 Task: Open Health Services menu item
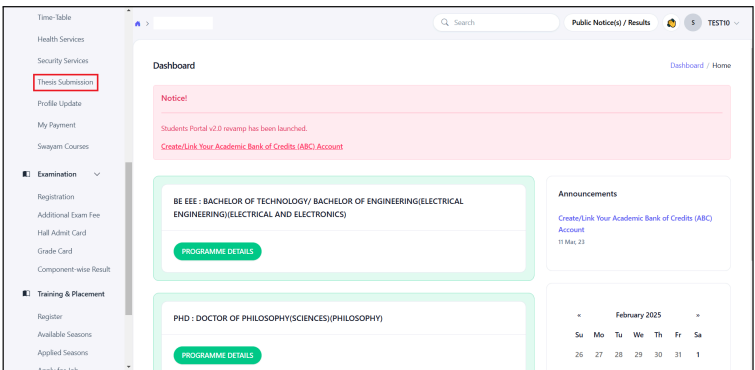[61, 40]
